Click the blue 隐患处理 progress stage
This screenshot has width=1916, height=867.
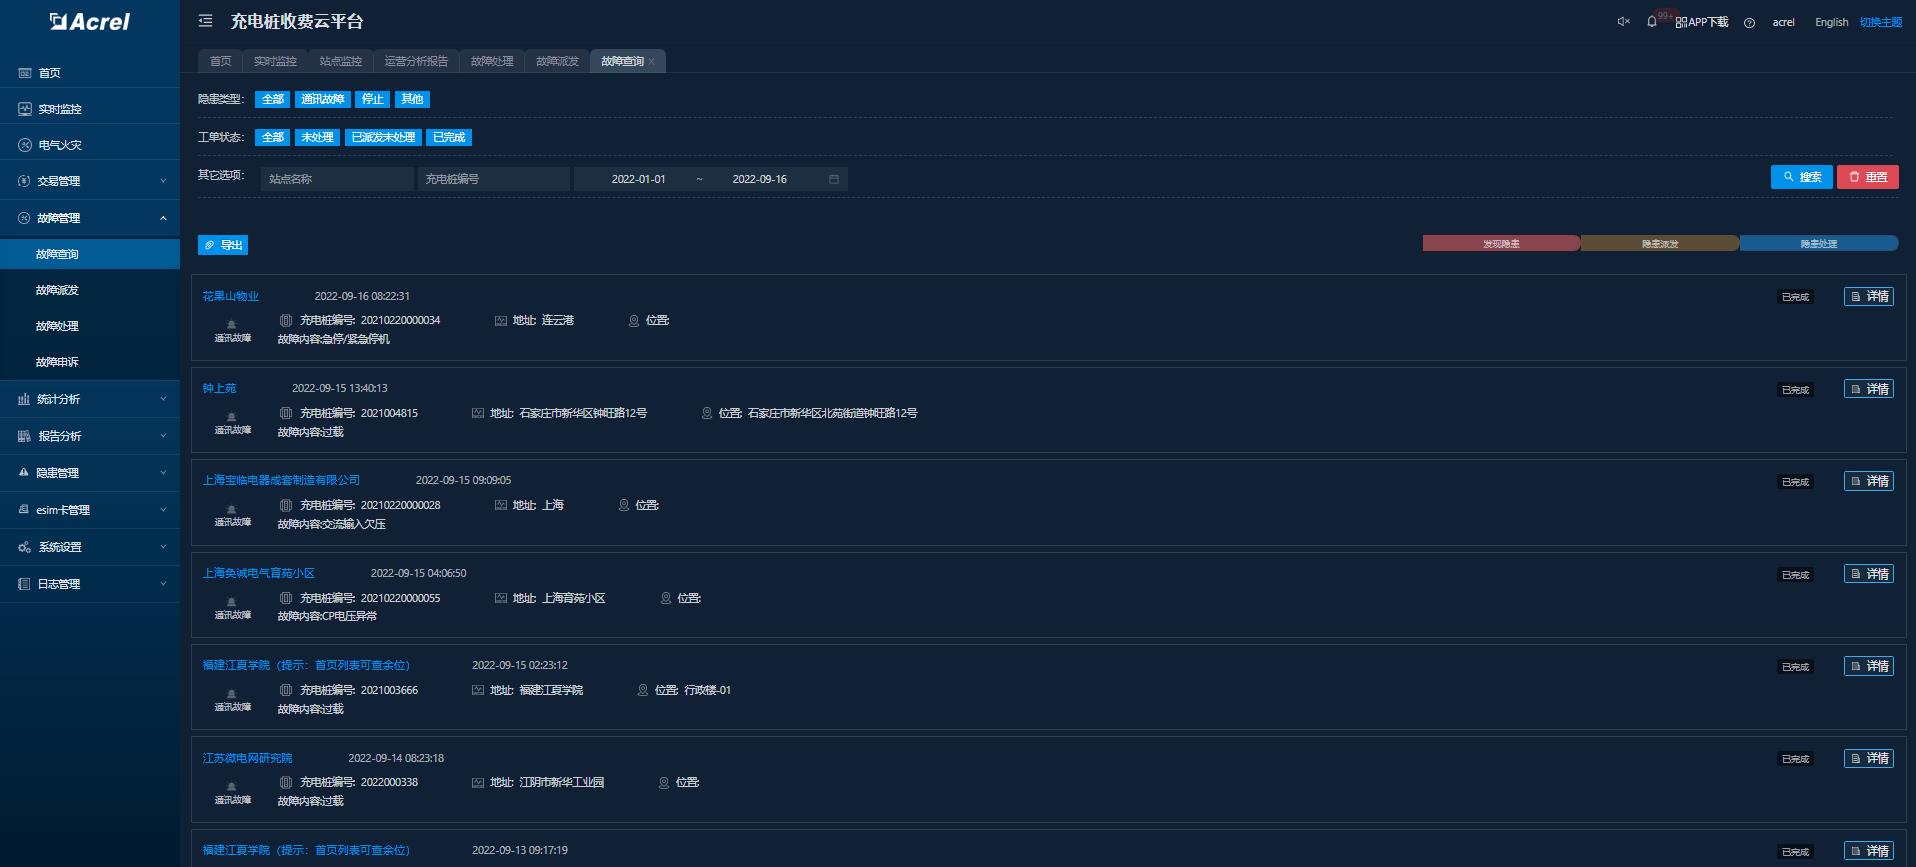pyautogui.click(x=1819, y=243)
